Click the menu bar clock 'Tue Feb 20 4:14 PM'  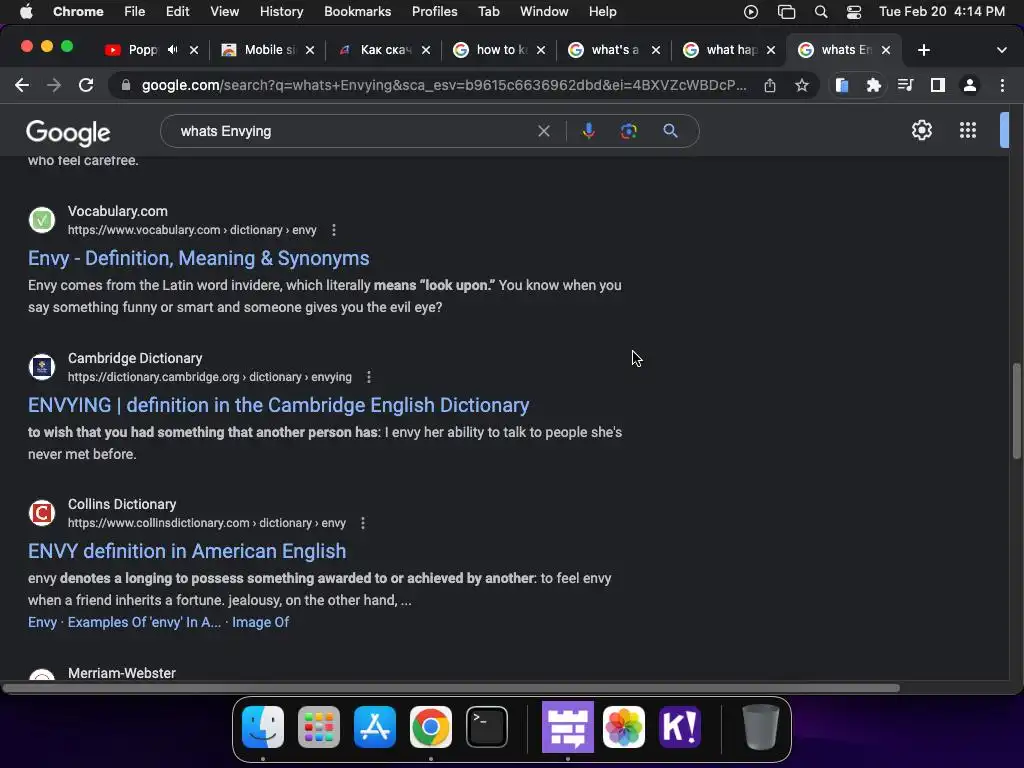point(942,12)
